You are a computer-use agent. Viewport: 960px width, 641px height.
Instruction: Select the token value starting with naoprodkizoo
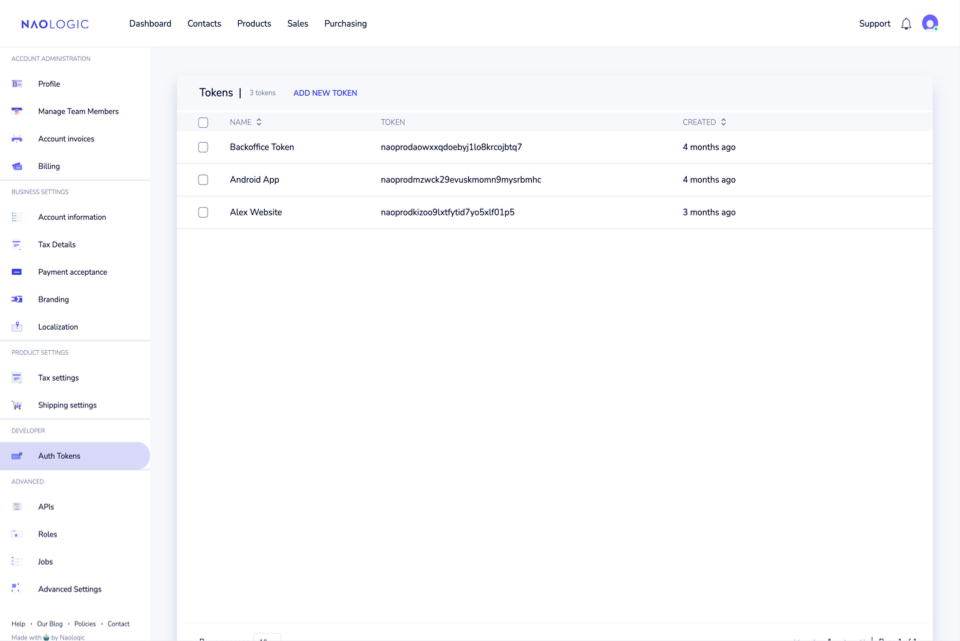click(448, 212)
